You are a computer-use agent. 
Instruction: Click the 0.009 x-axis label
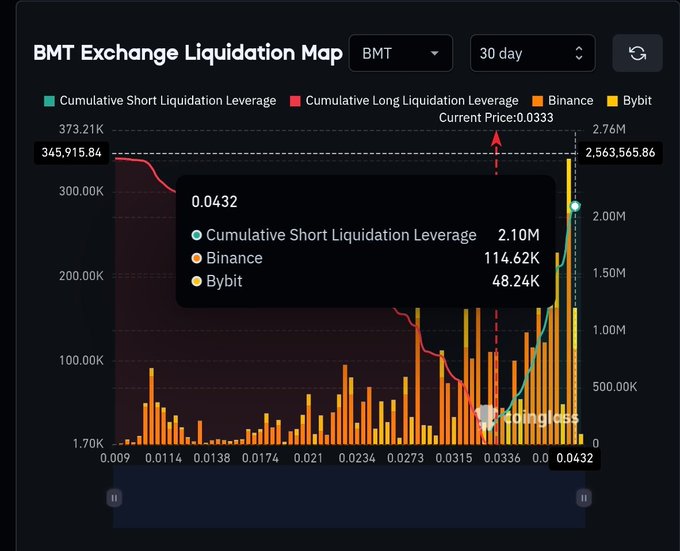coord(115,458)
